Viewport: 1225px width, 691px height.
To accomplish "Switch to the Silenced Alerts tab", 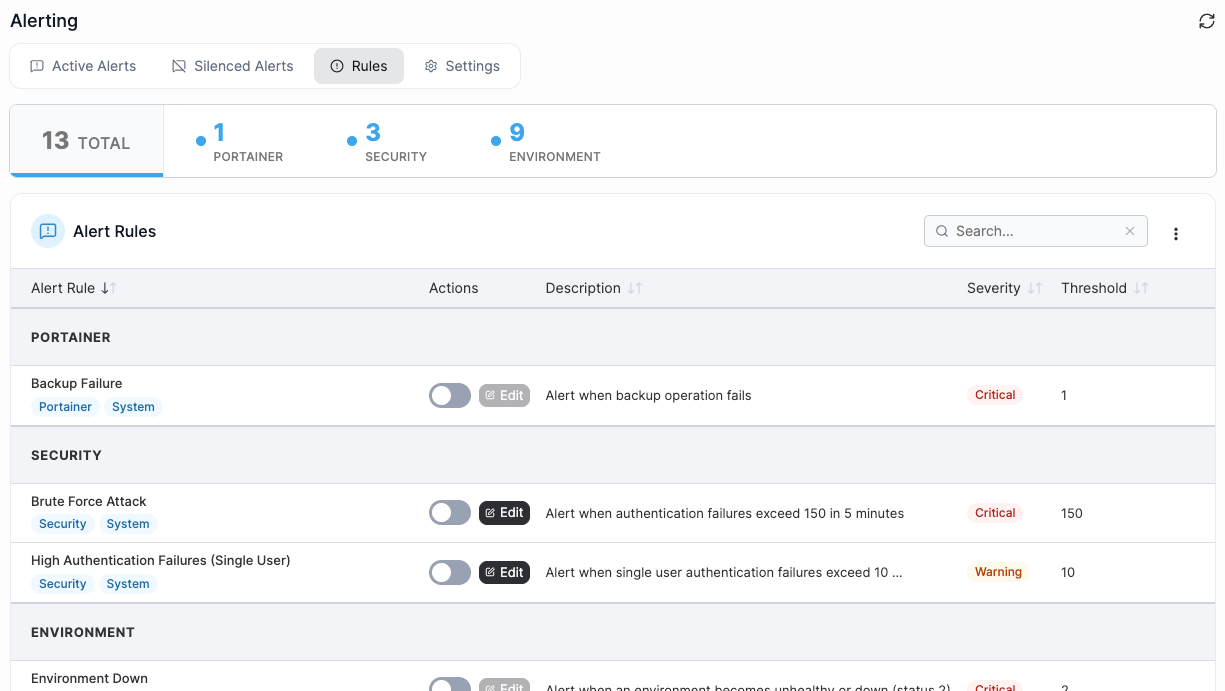I will coord(232,66).
